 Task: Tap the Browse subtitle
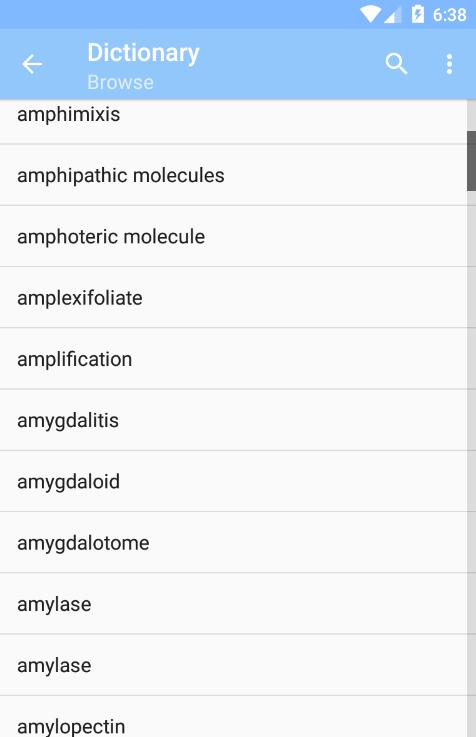tap(120, 83)
